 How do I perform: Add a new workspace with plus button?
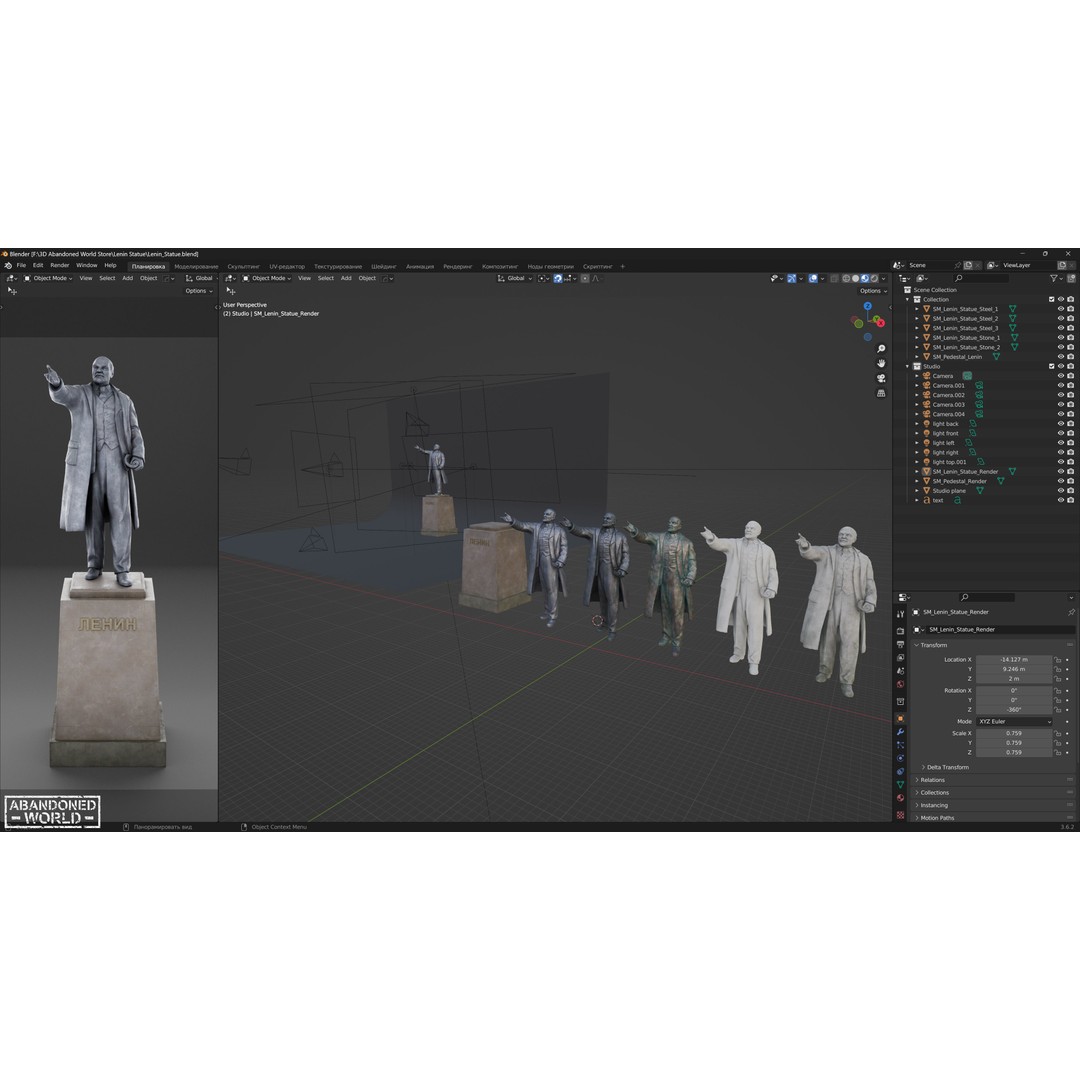(x=623, y=267)
